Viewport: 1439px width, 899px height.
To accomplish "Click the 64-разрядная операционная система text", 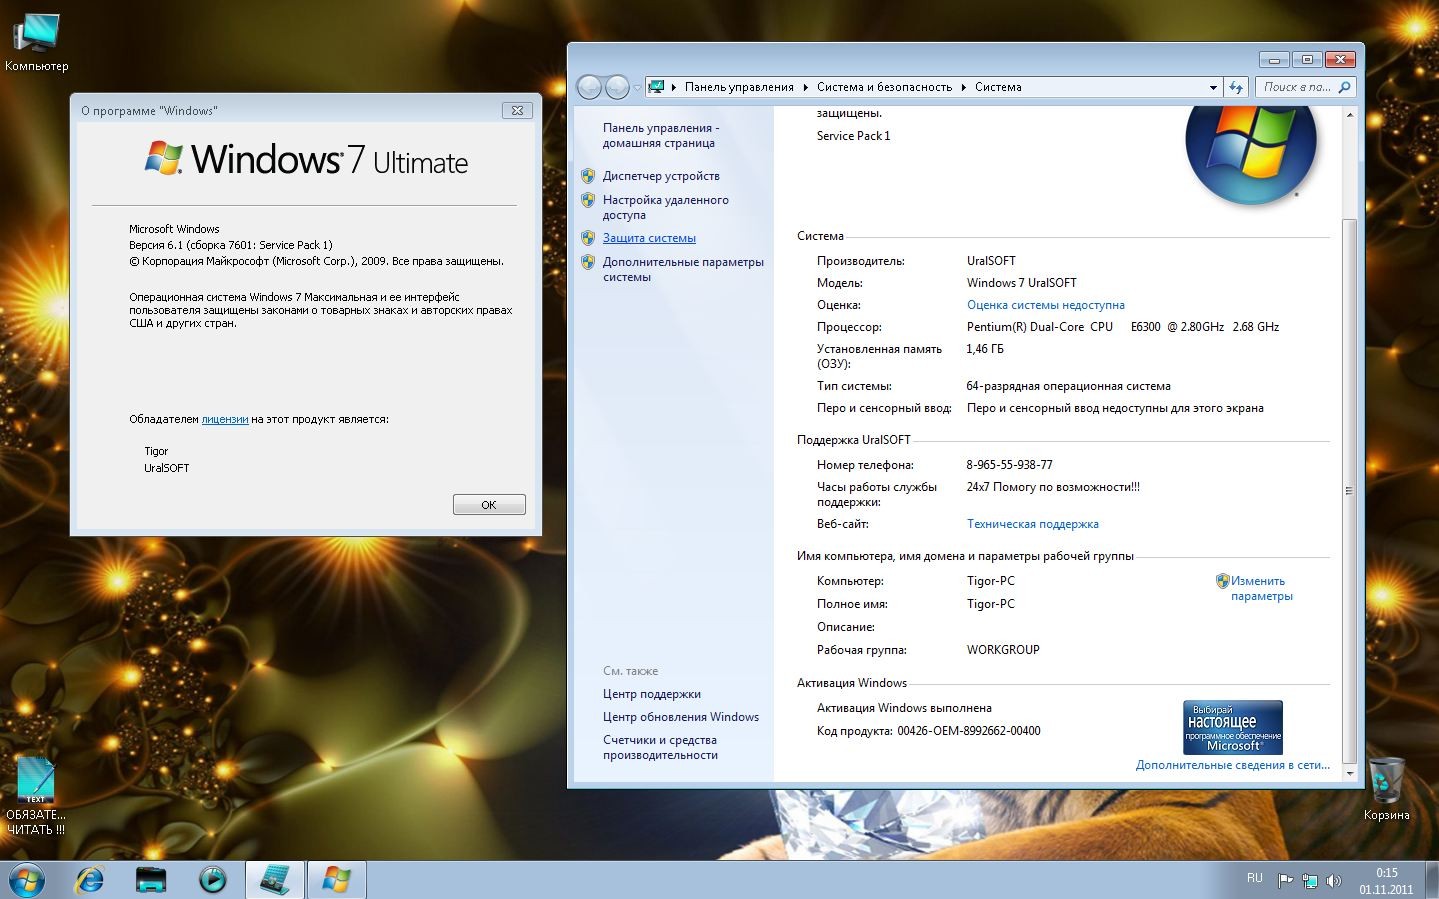I will (x=1068, y=386).
